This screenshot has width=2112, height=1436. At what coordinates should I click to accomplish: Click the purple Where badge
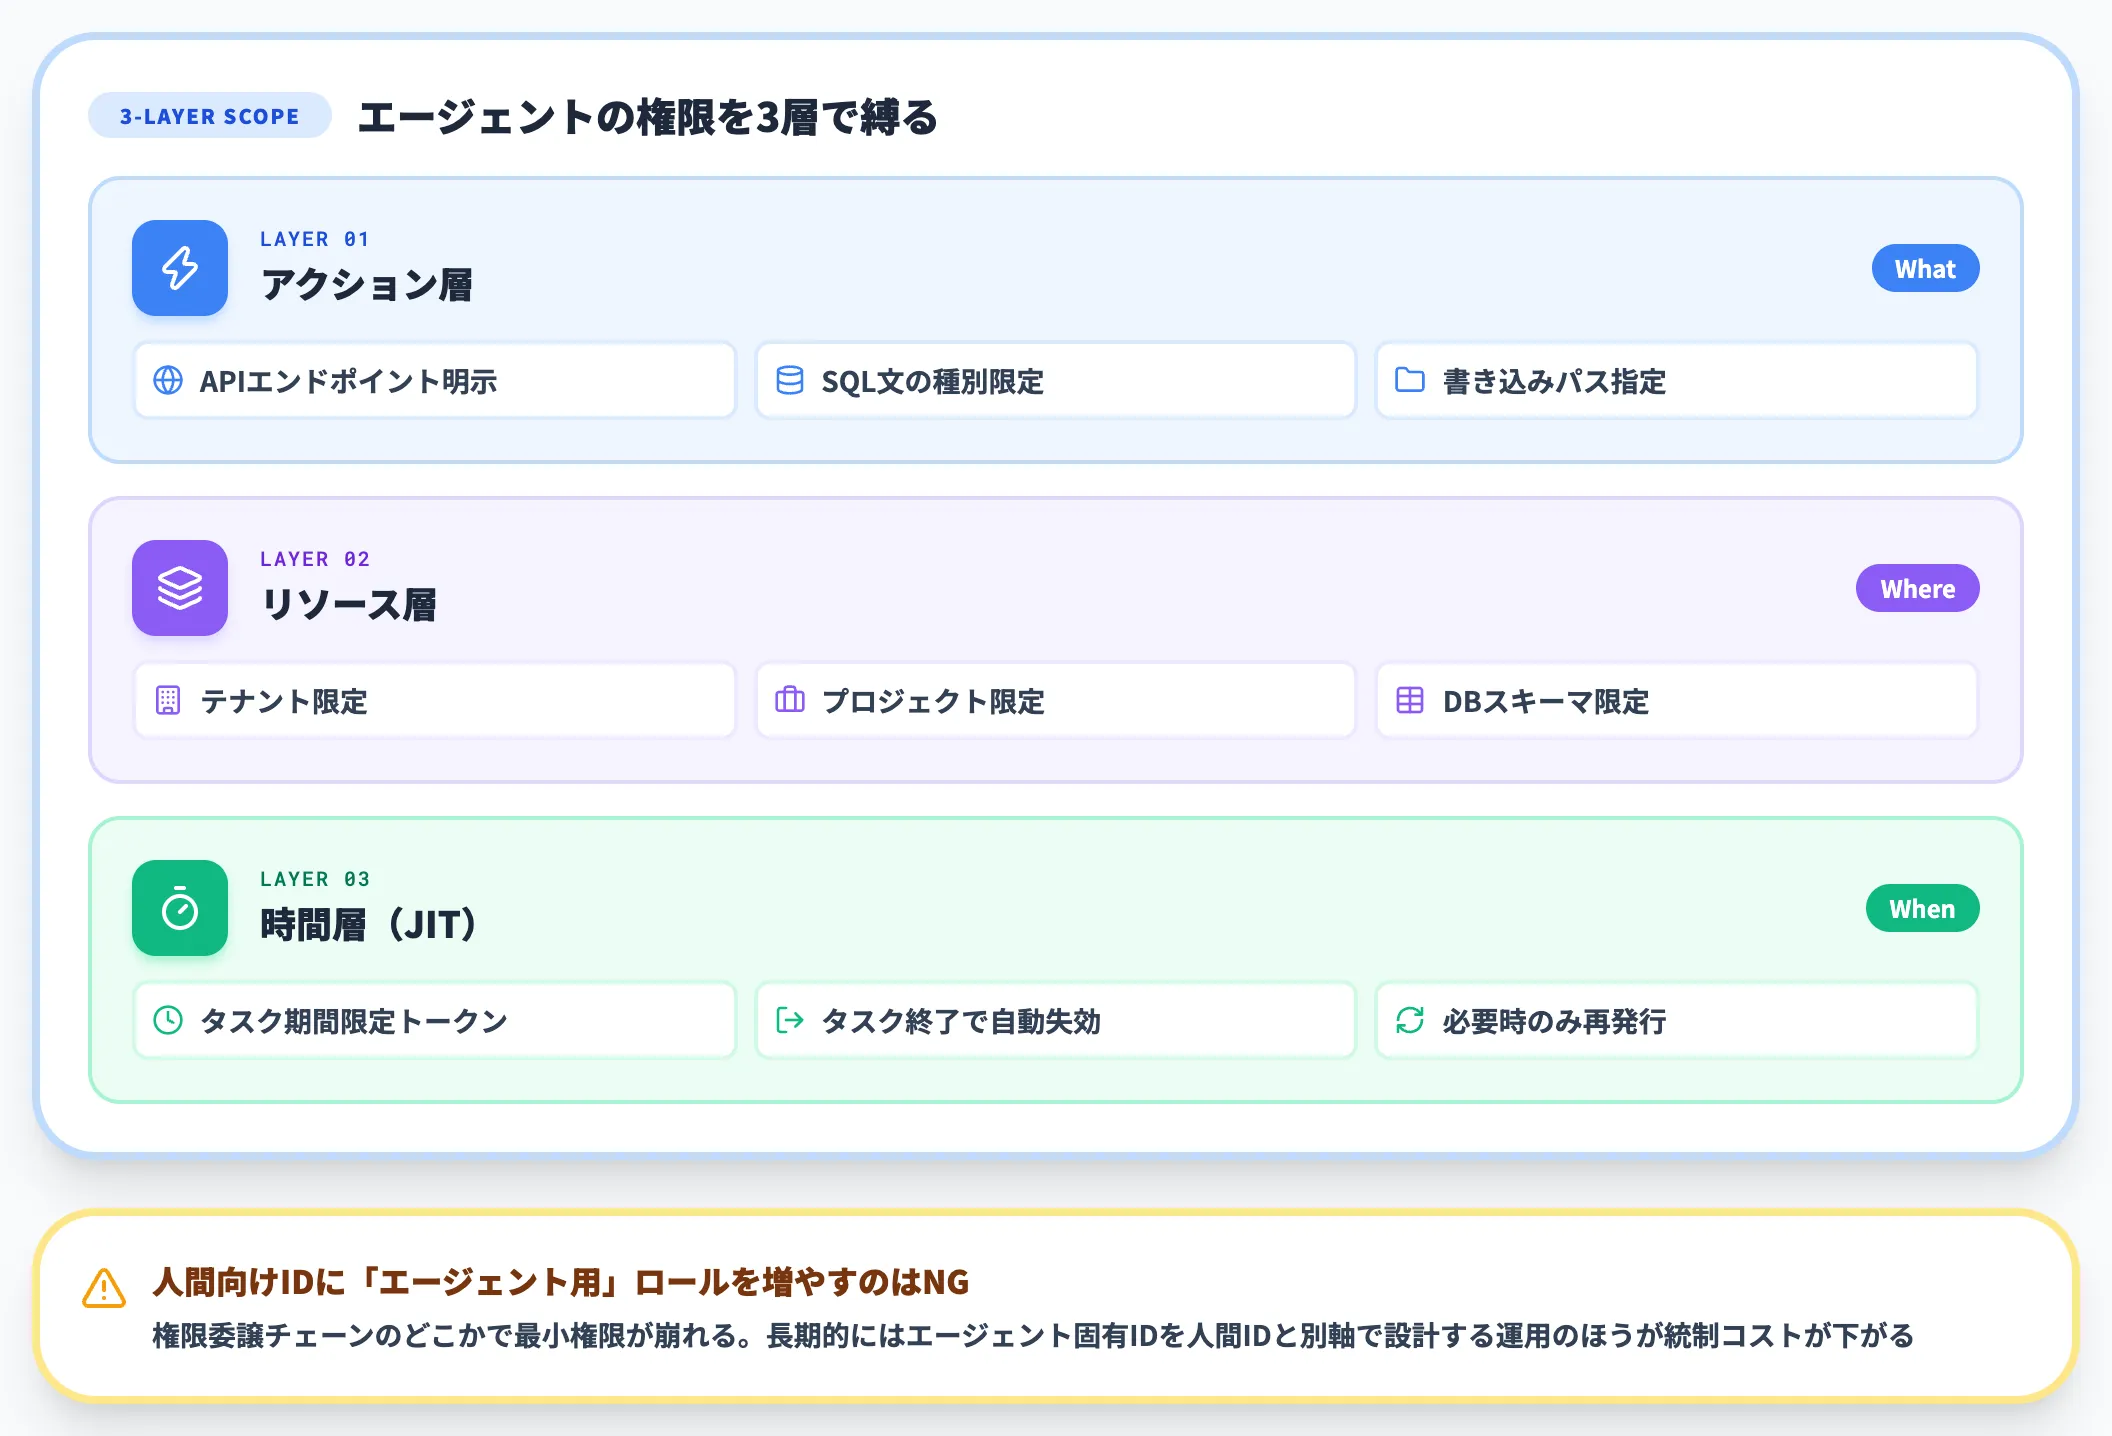pyautogui.click(x=1917, y=588)
